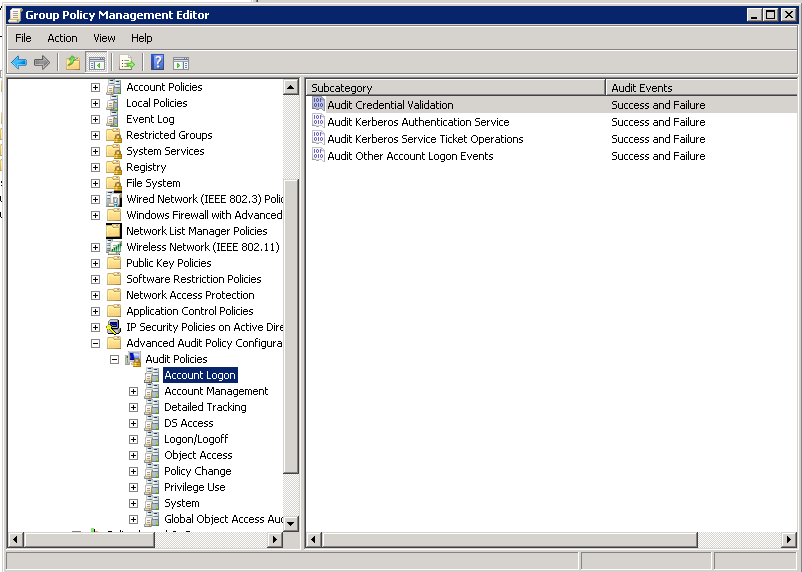
Task: Select Application Control Policies node
Action: [x=190, y=311]
